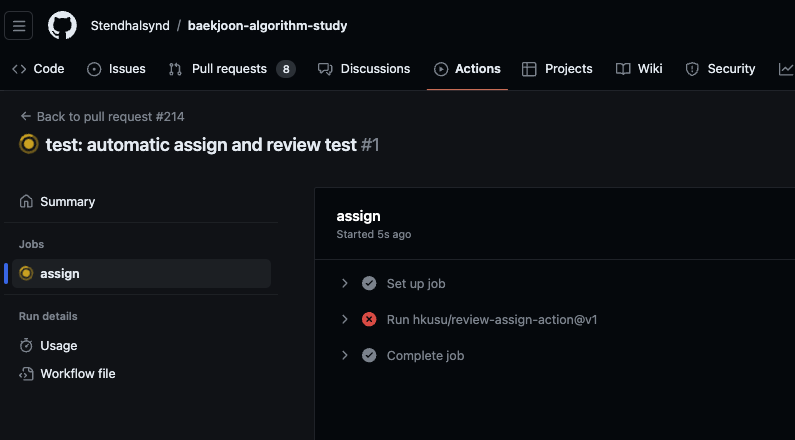Click the Discussions speech bubbles icon
This screenshot has height=440, width=795.
pyautogui.click(x=325, y=69)
